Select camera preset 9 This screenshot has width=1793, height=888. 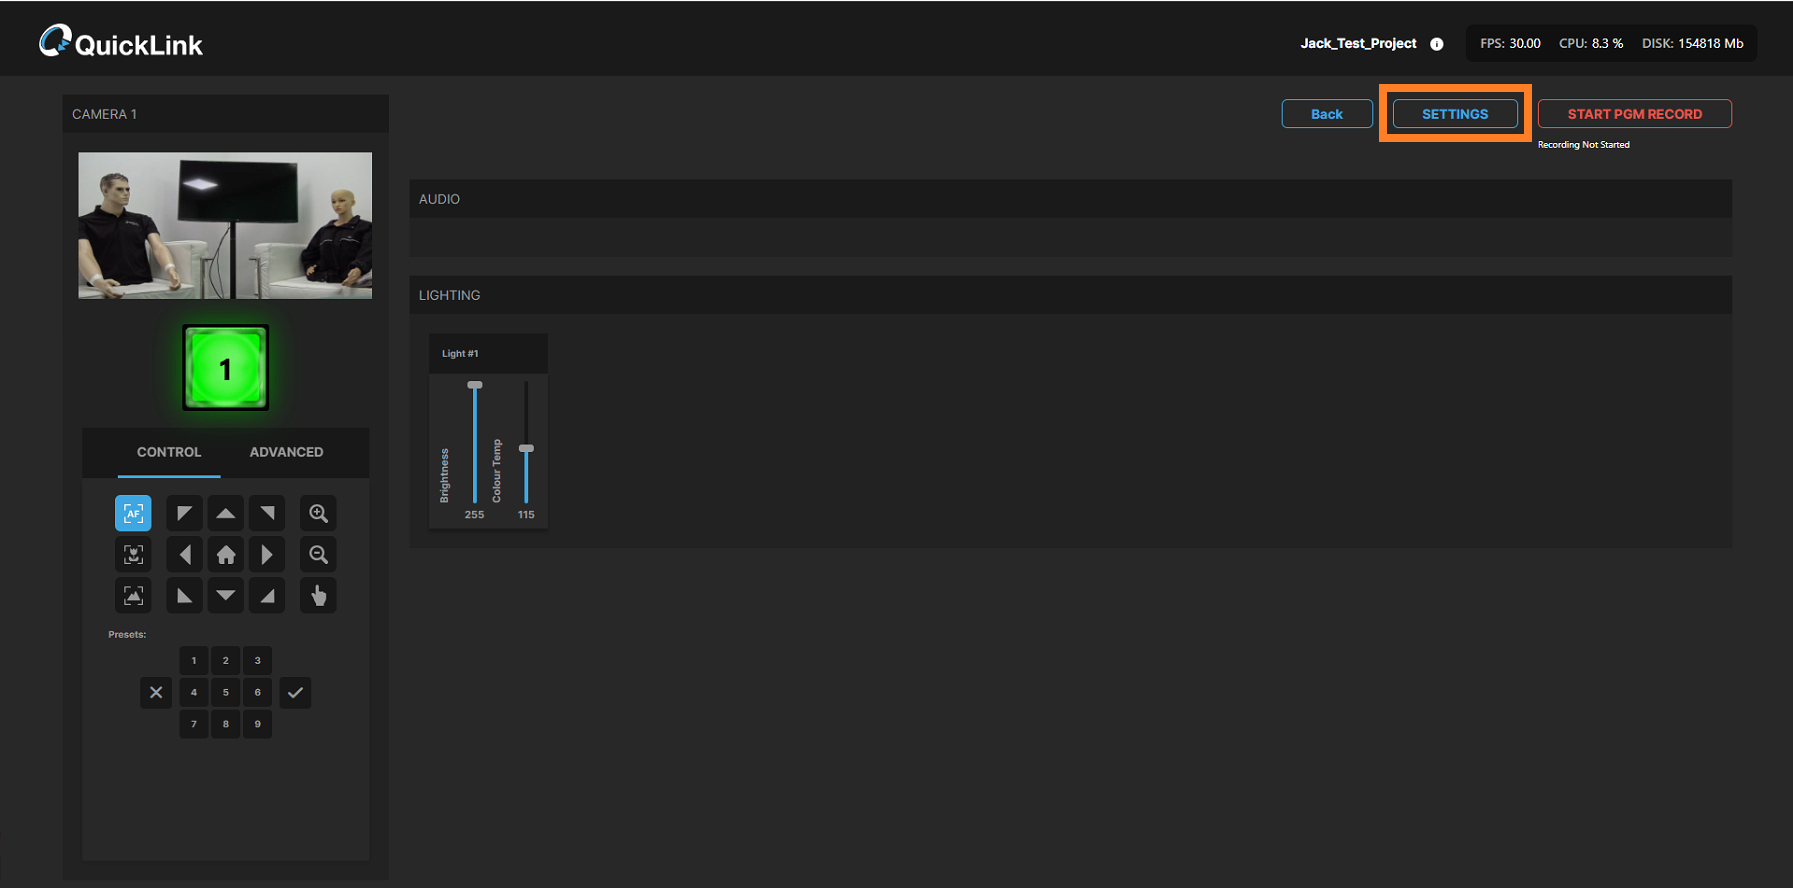pyautogui.click(x=258, y=724)
